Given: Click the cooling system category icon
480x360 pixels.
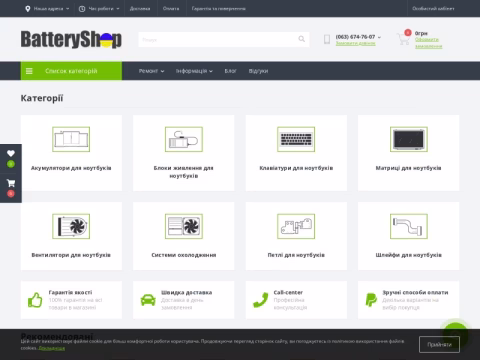Looking at the screenshot, I should click(184, 226).
